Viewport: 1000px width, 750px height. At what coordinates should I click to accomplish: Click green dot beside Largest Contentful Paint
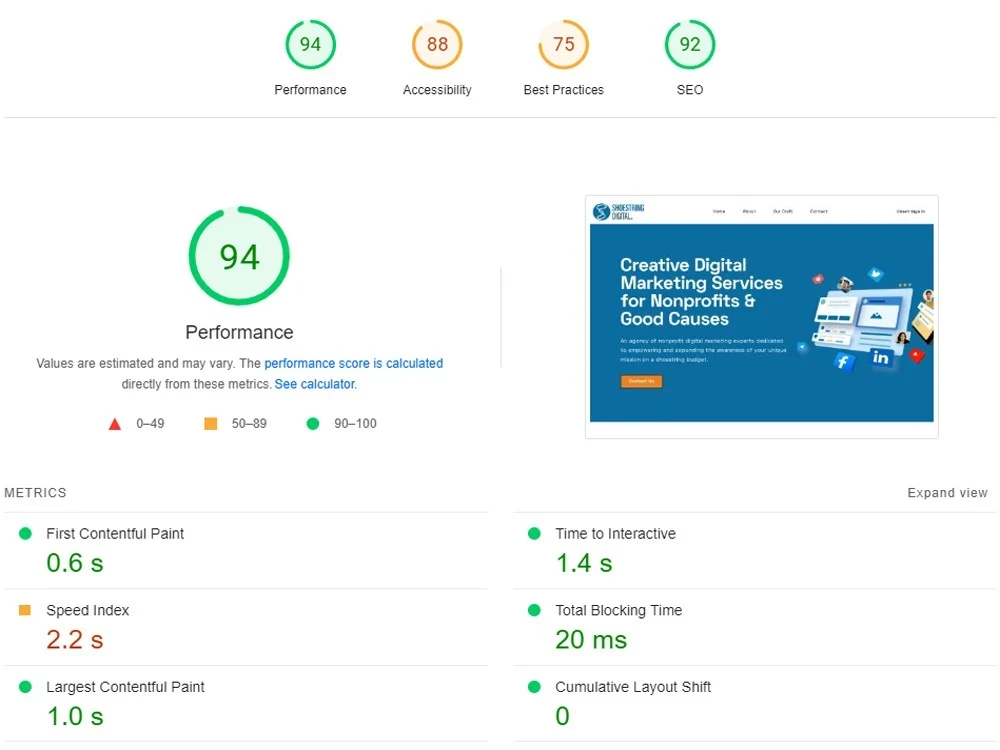pyautogui.click(x=26, y=687)
